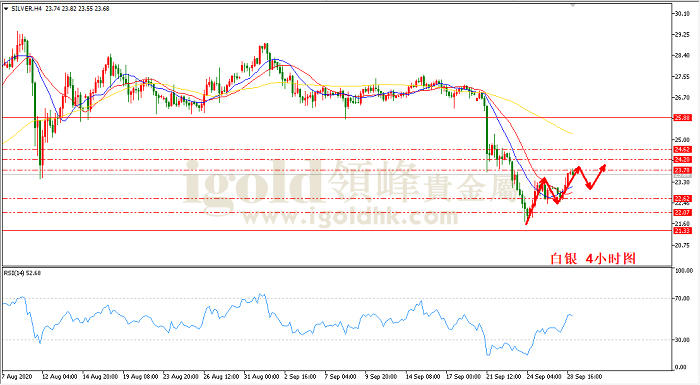Click the yellow moving average line end

[572, 133]
